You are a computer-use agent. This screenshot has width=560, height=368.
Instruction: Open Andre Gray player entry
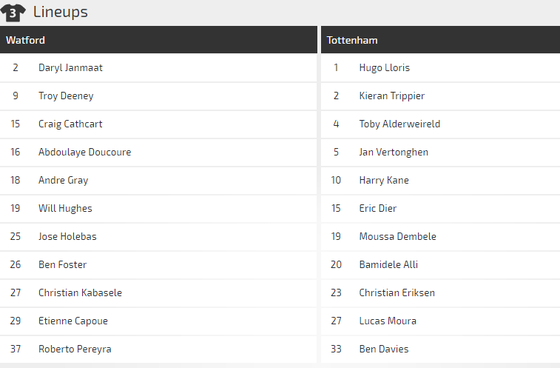tap(63, 180)
